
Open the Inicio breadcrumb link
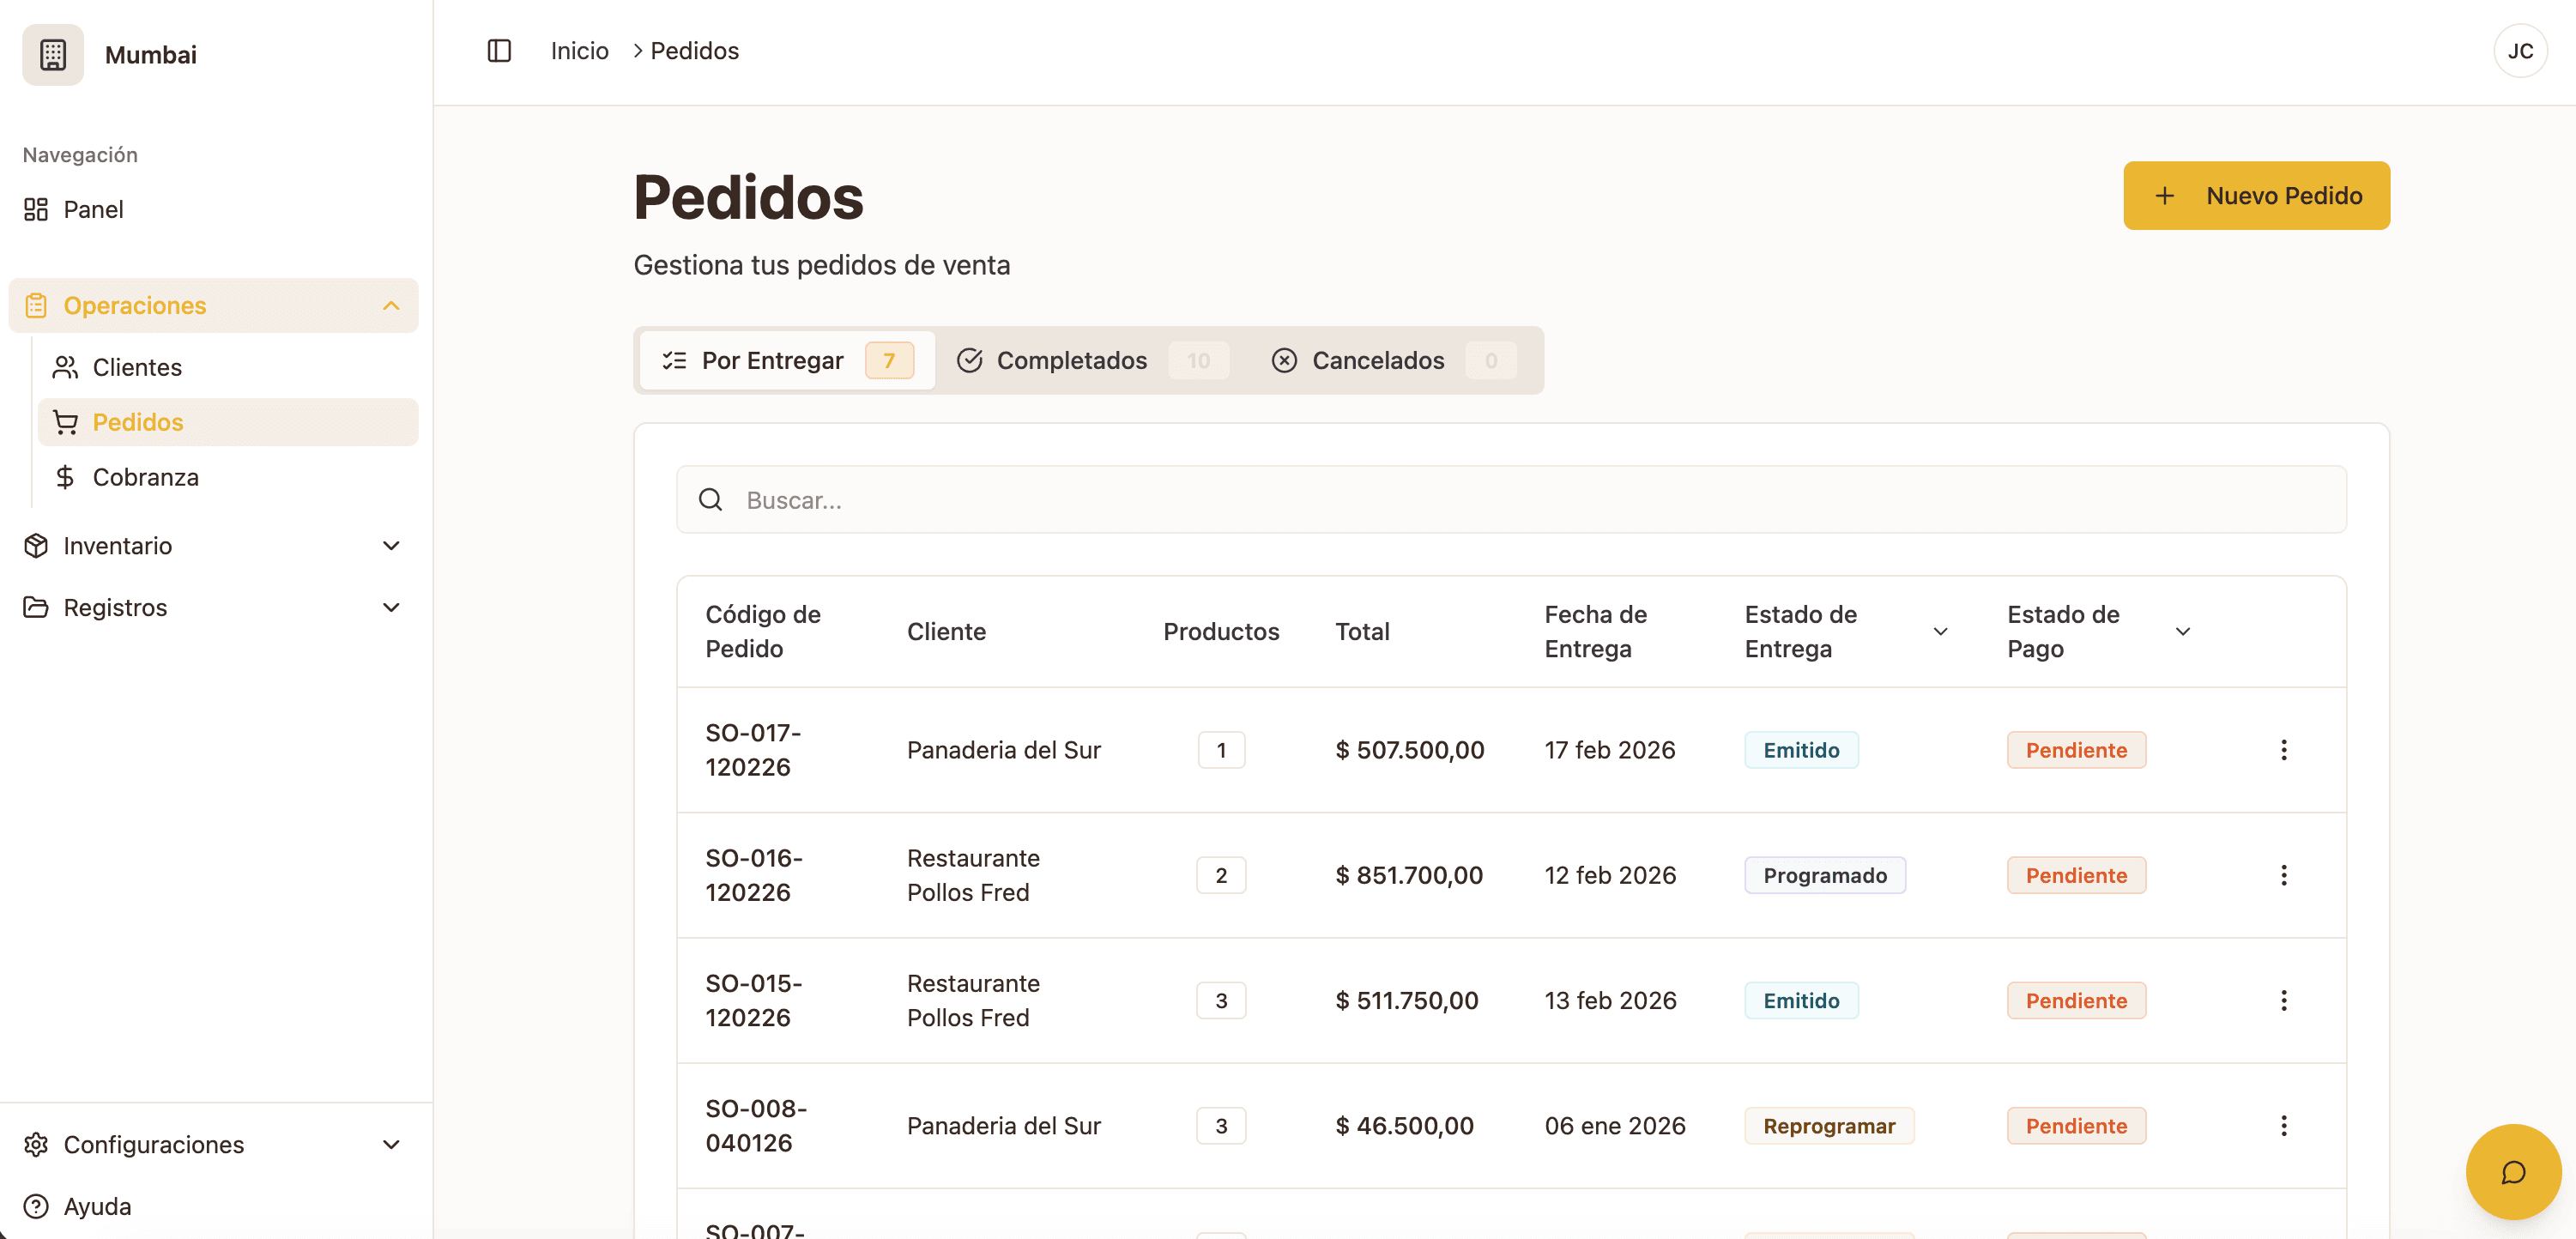click(x=579, y=50)
